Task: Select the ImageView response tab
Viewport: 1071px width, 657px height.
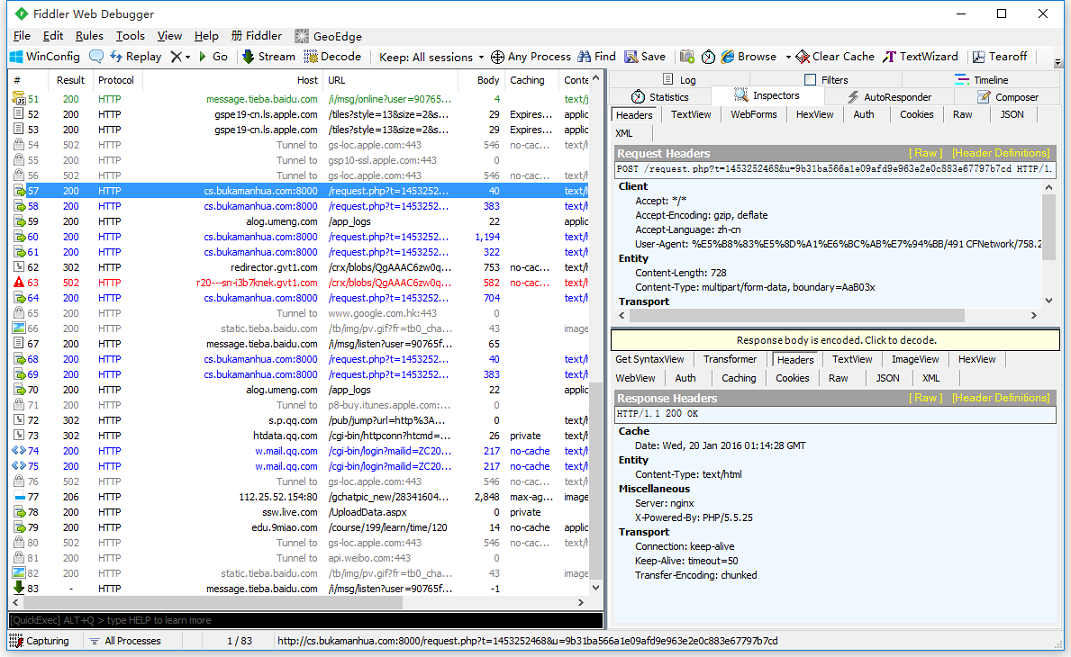Action: point(915,359)
